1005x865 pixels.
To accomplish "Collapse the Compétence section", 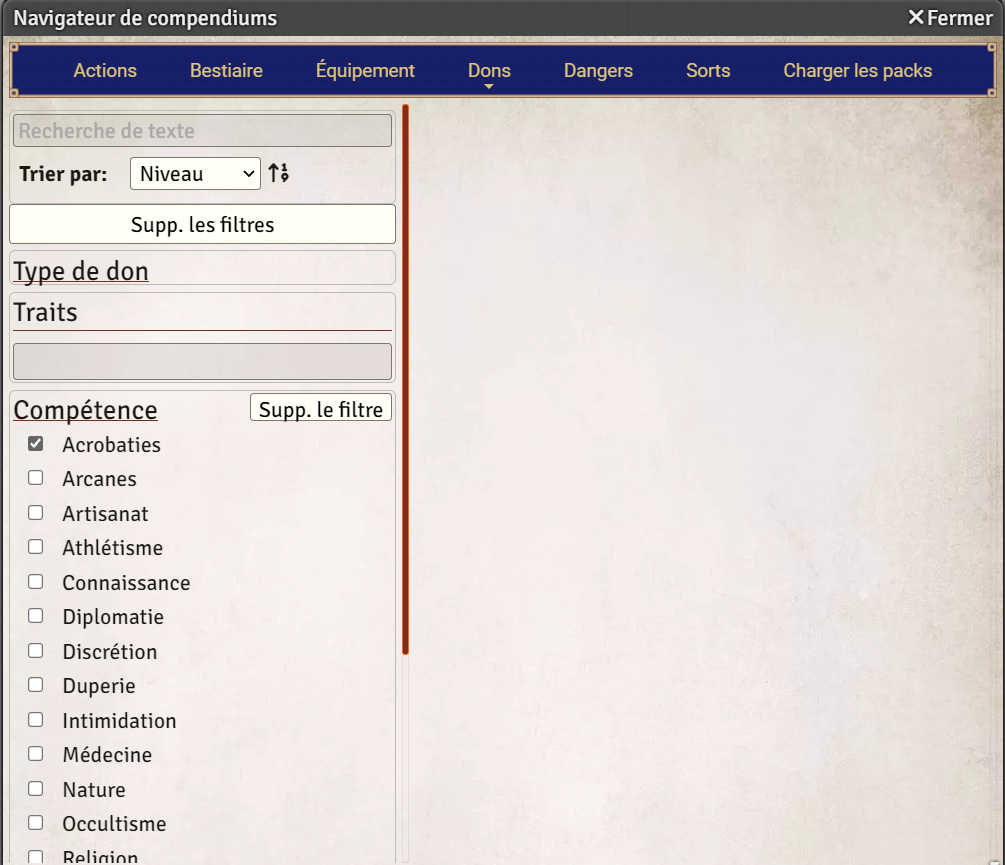I will (85, 410).
